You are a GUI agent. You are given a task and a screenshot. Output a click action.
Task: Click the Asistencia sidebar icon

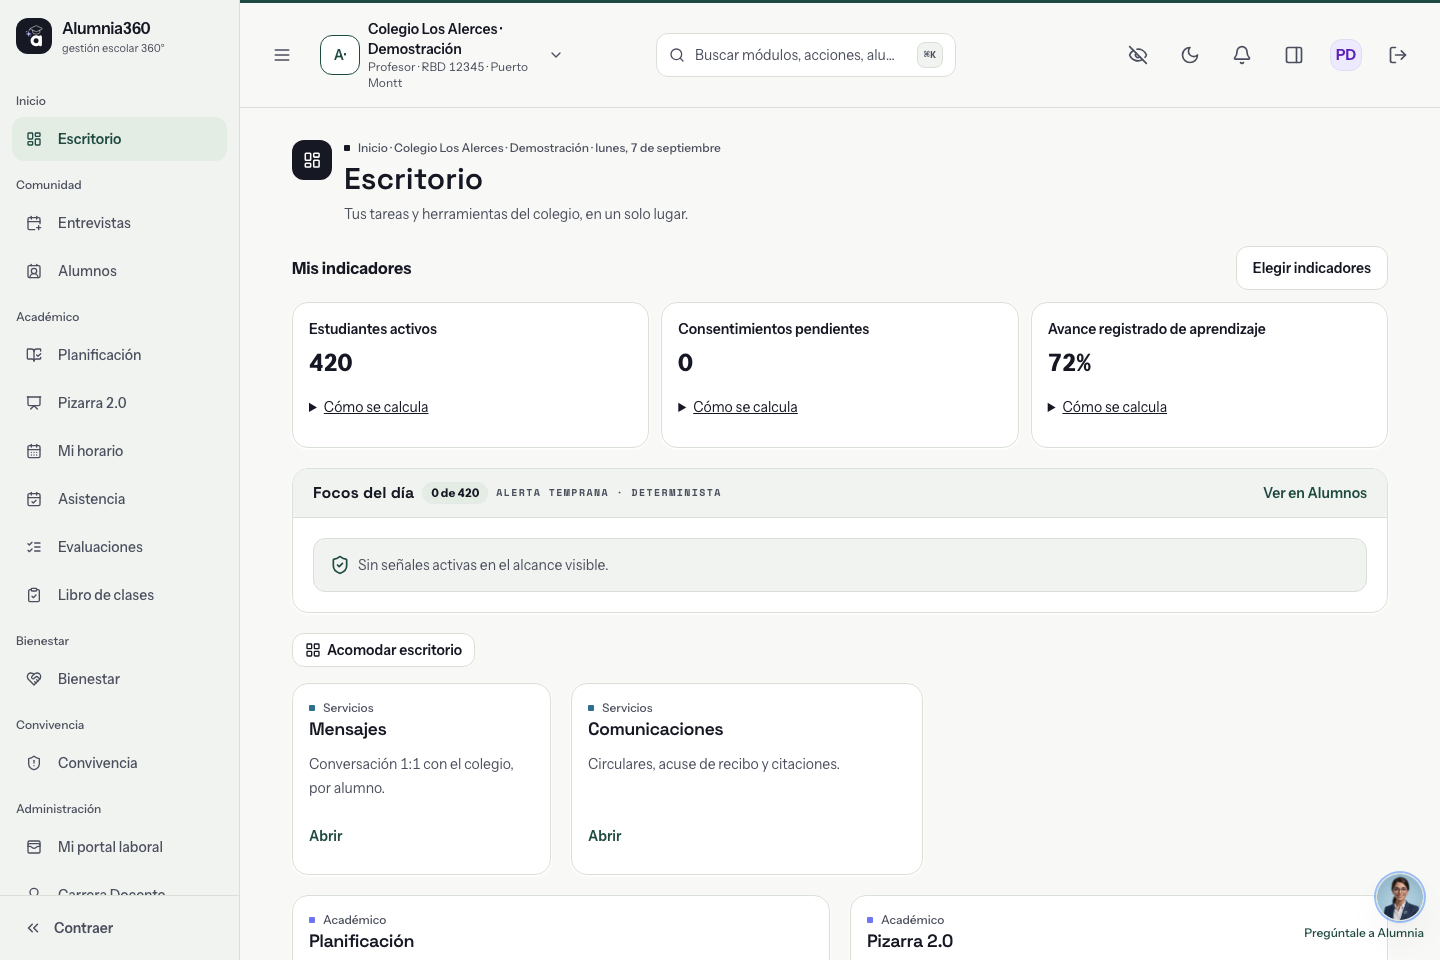[x=34, y=499]
